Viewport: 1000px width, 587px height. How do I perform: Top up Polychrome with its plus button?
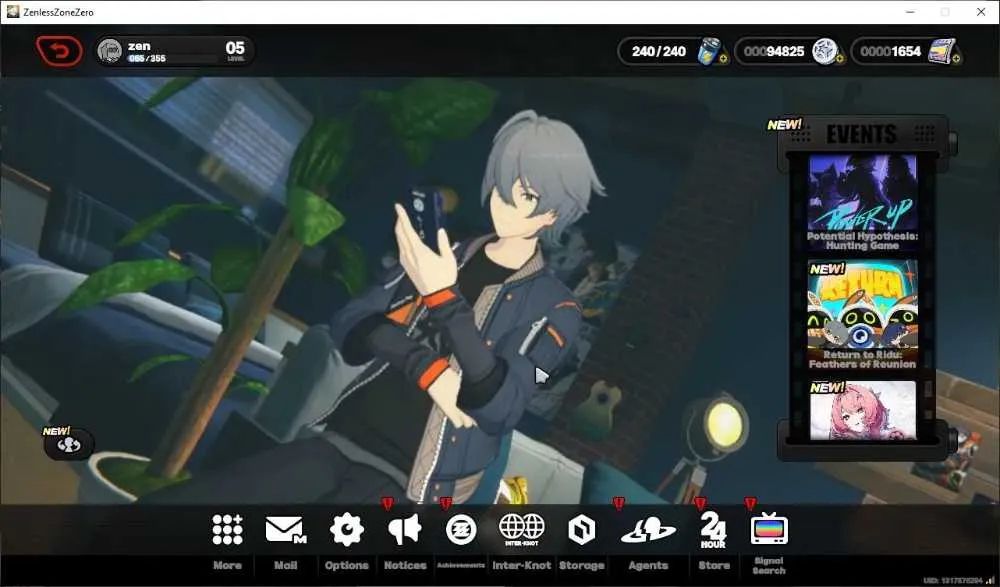(839, 59)
